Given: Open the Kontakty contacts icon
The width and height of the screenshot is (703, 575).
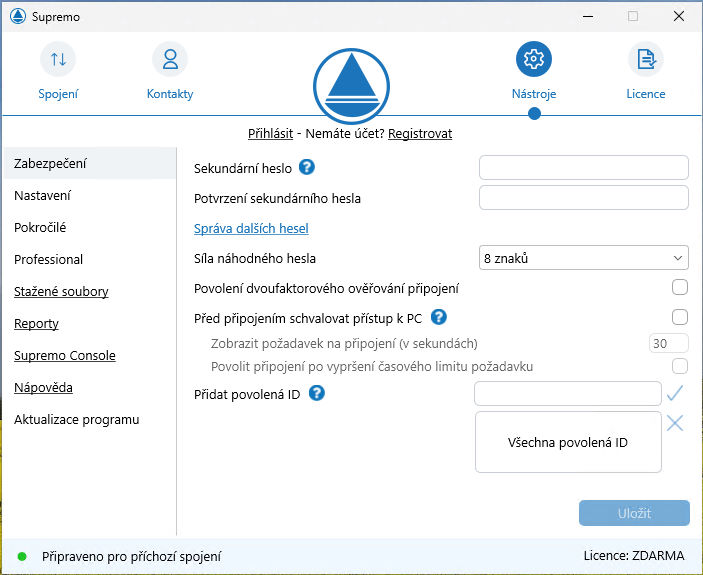Looking at the screenshot, I should tap(170, 60).
